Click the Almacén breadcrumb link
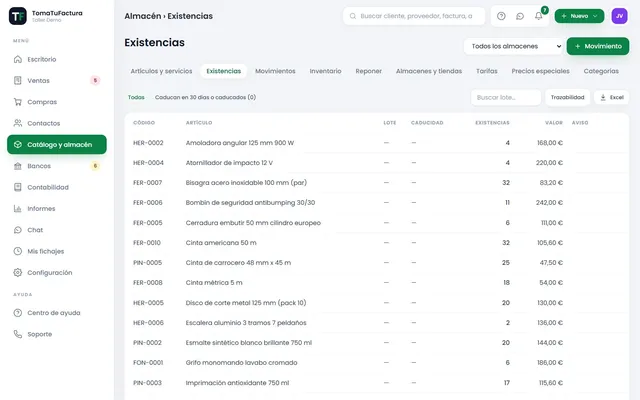This screenshot has width=640, height=400. click(x=143, y=16)
